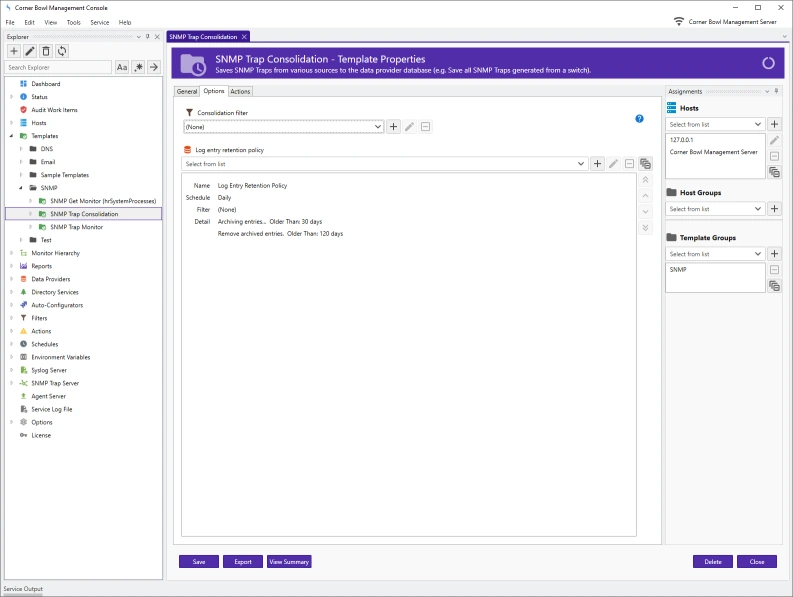Click the Explorer edit pencil icon
Viewport: 793px width, 597px height.
pos(30,51)
